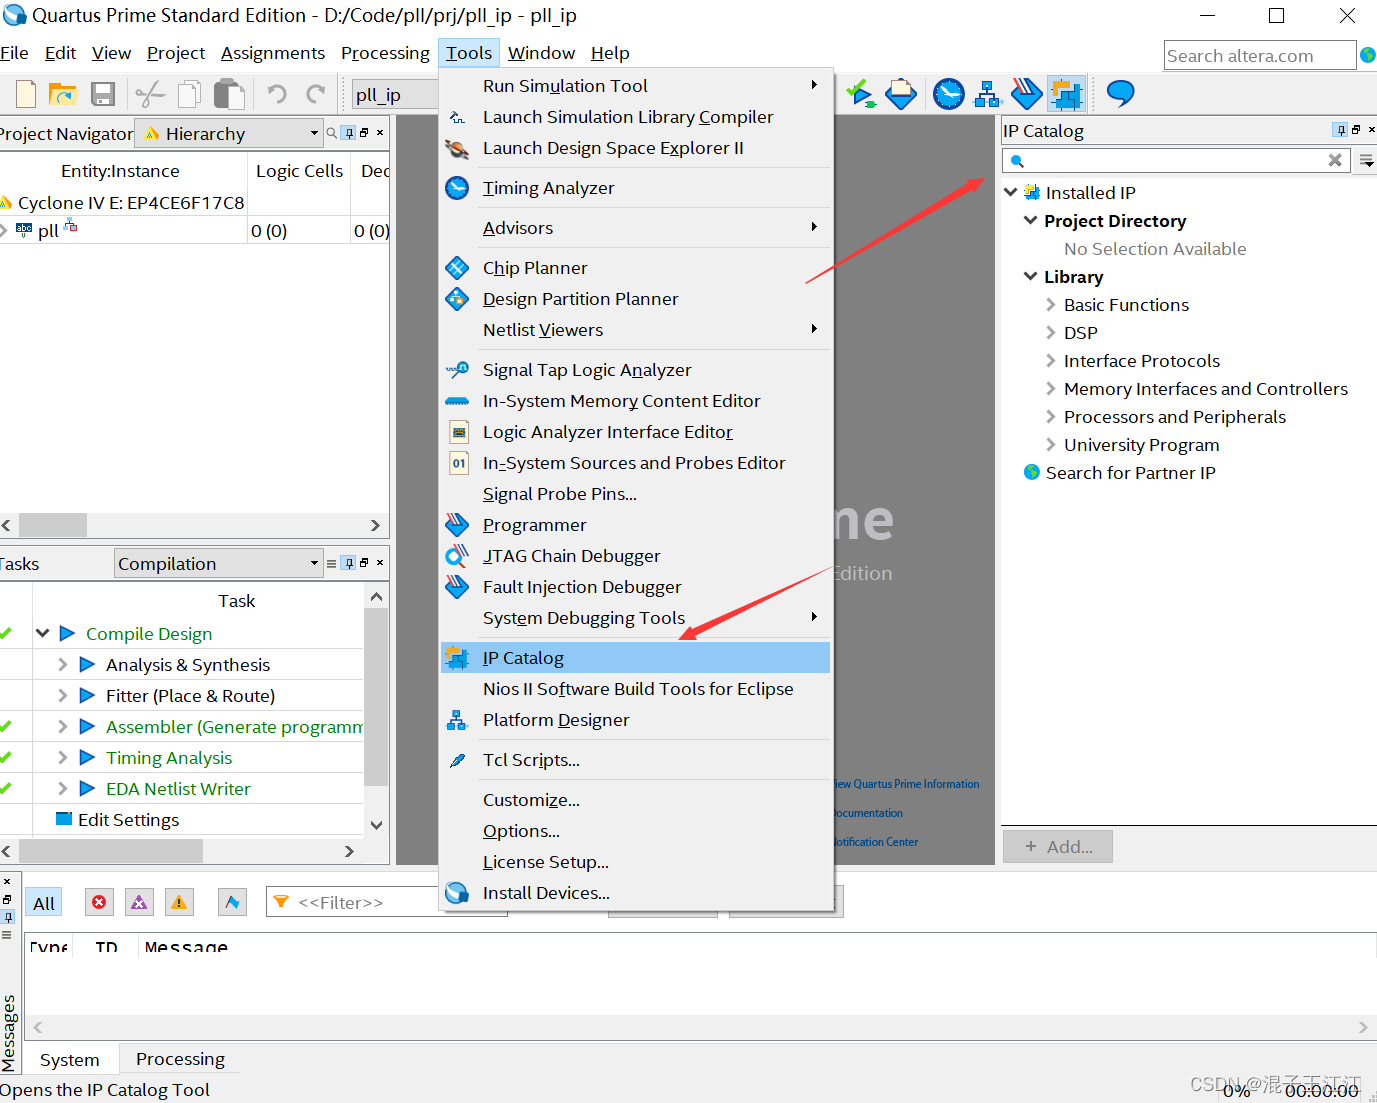
Task: Toggle the All messages filter
Action: tap(43, 903)
